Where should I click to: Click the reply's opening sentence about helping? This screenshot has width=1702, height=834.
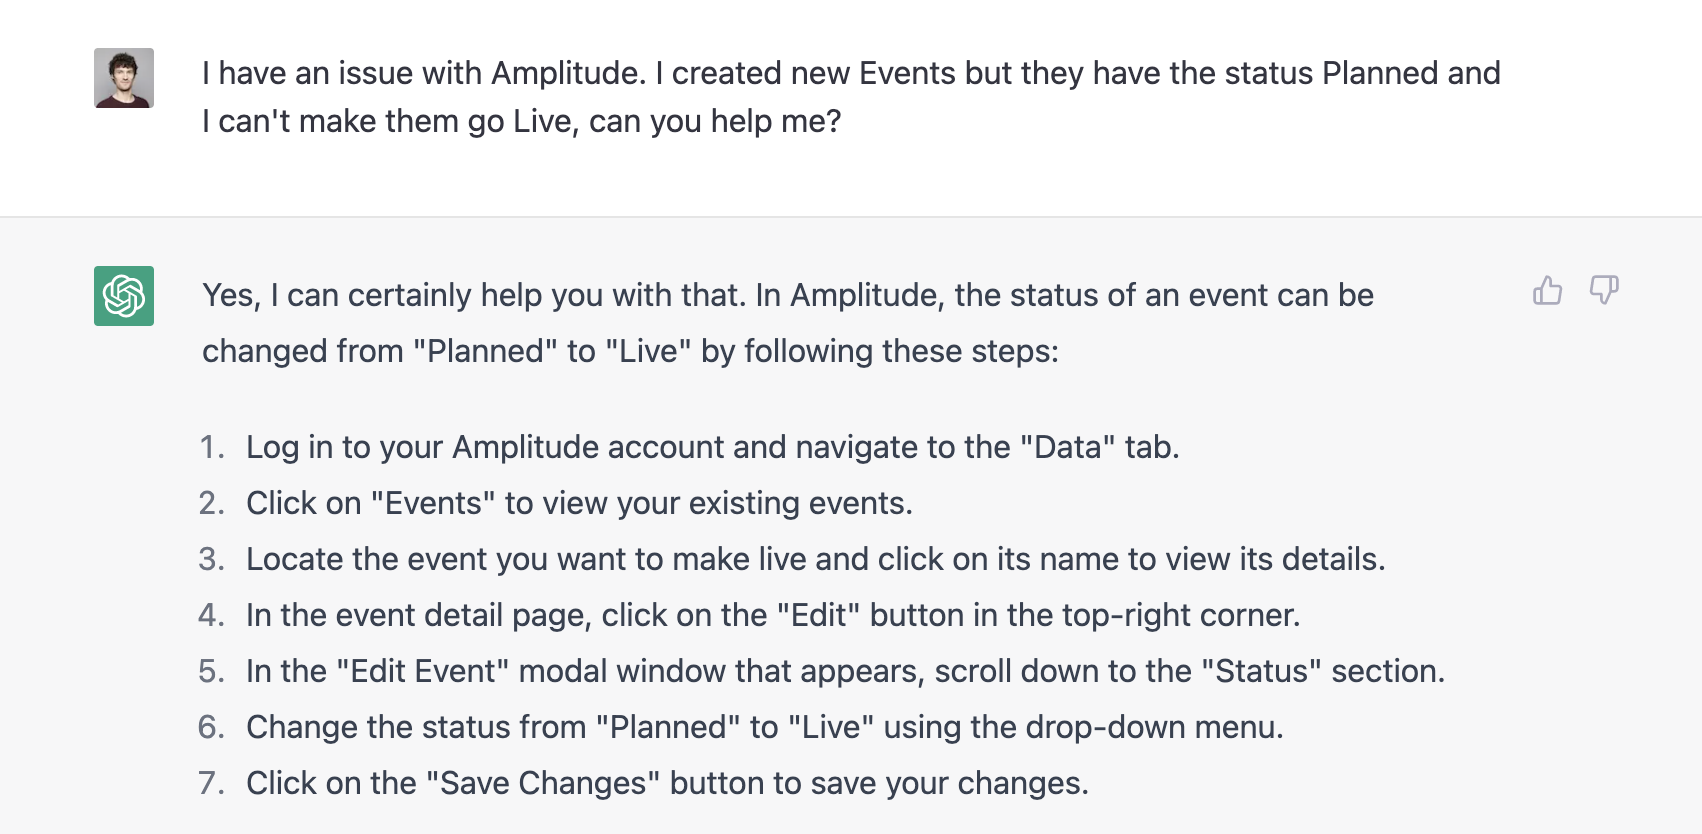788,296
